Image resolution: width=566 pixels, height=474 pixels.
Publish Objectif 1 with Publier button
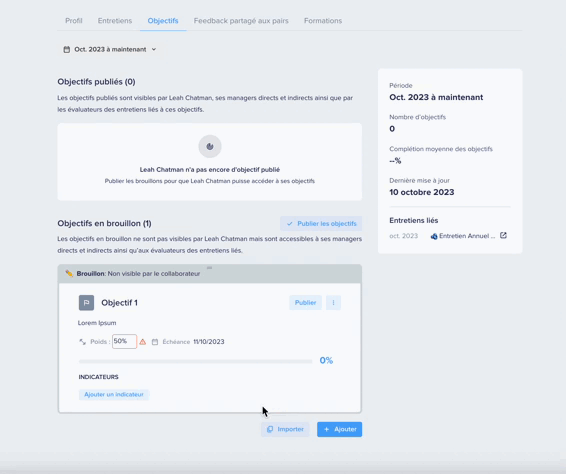click(x=305, y=303)
